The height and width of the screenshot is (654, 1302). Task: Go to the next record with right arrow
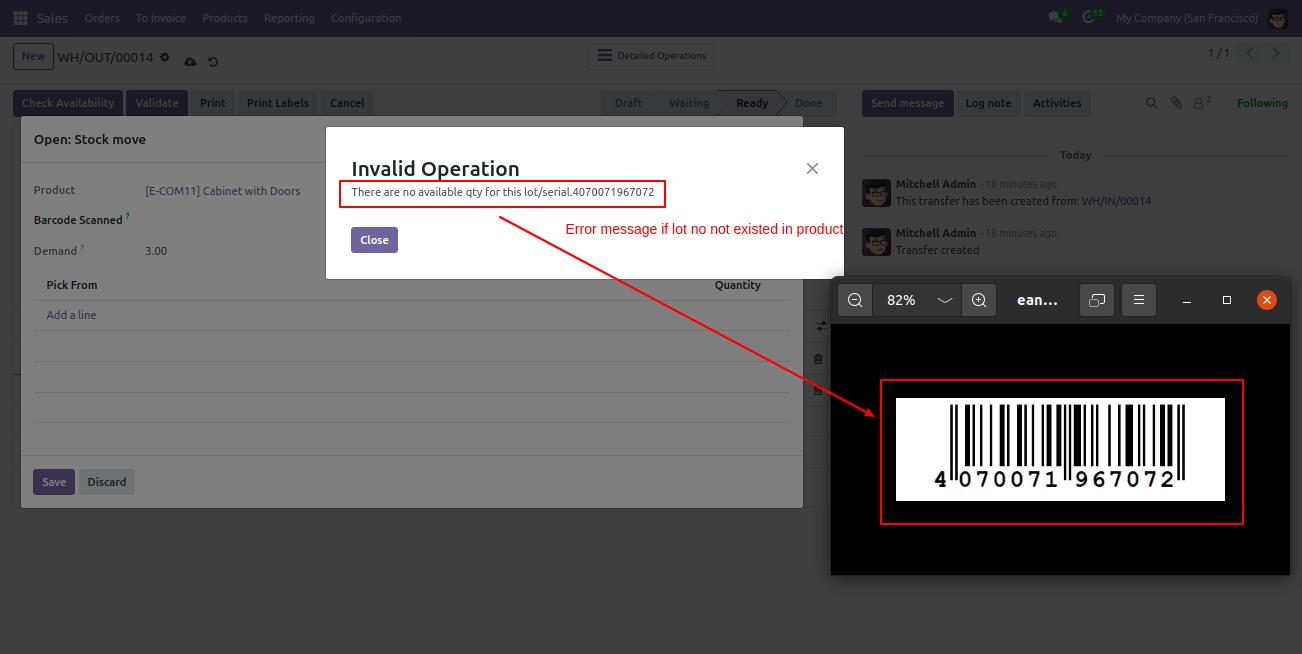click(1276, 54)
